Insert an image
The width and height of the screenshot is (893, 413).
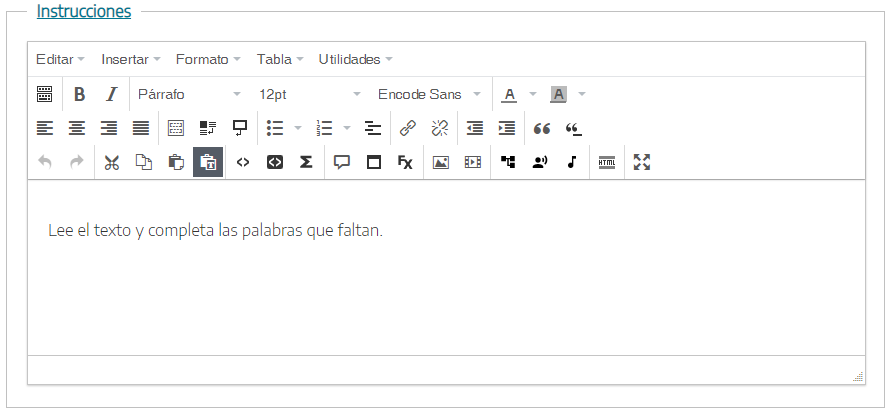(x=441, y=162)
